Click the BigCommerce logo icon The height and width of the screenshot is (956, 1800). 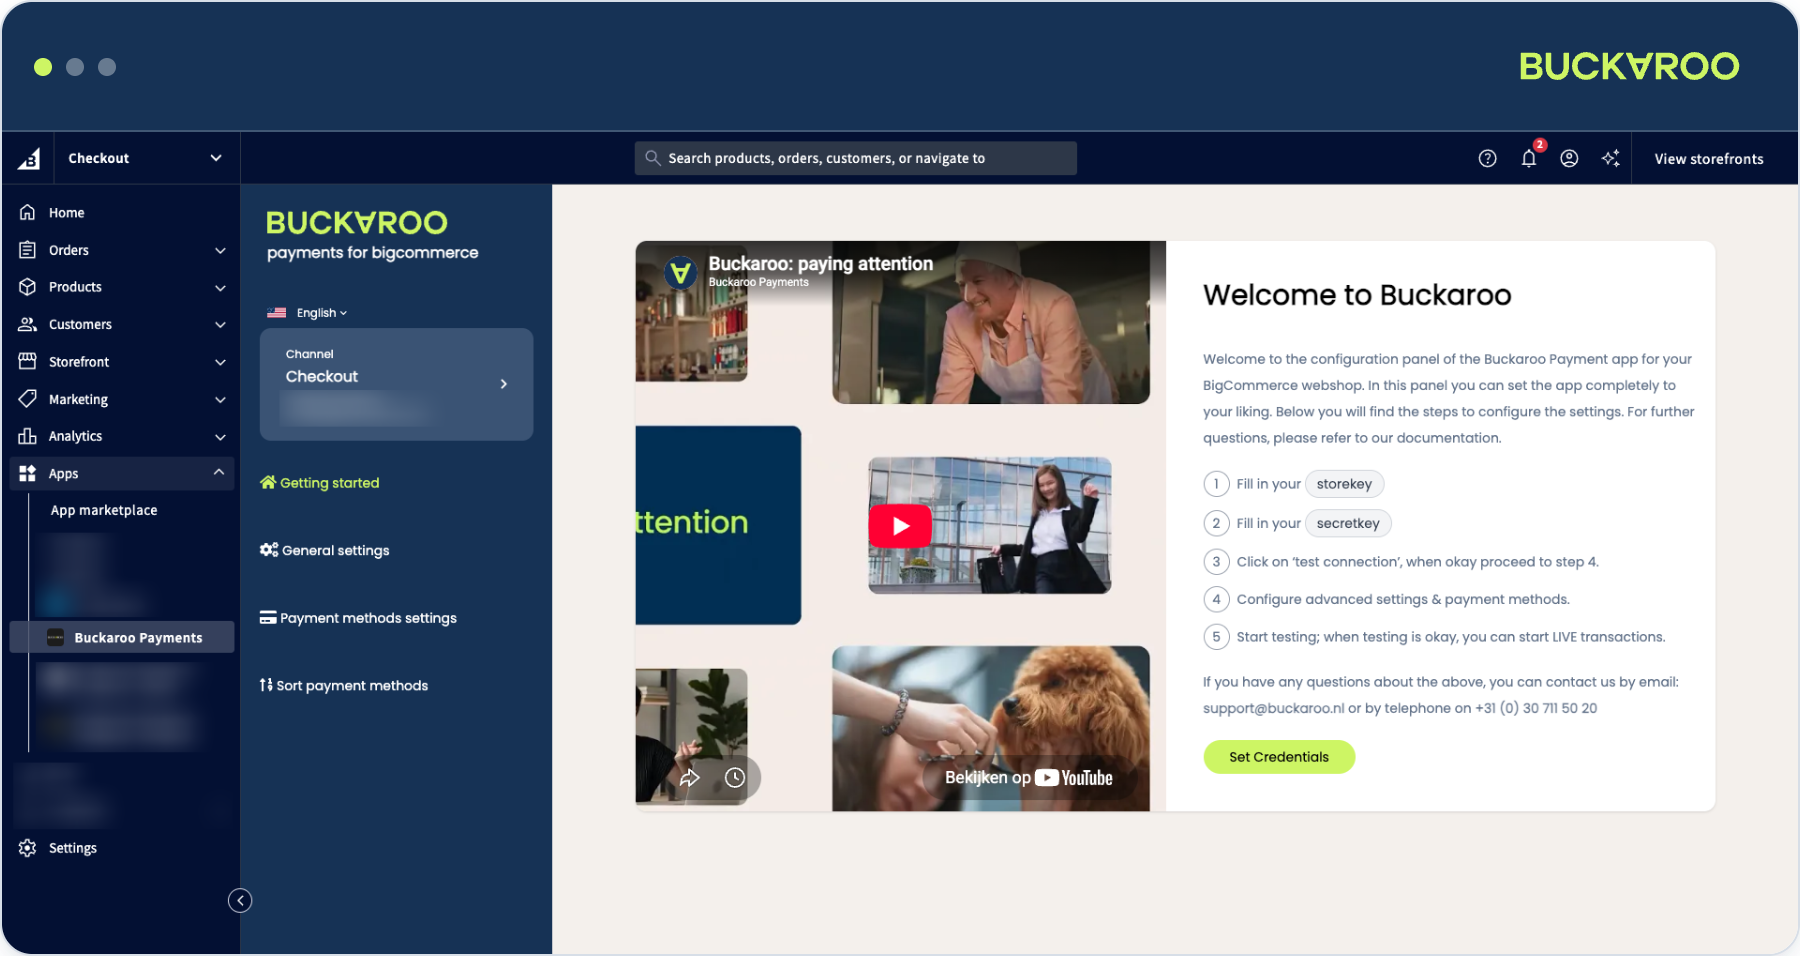coord(29,158)
